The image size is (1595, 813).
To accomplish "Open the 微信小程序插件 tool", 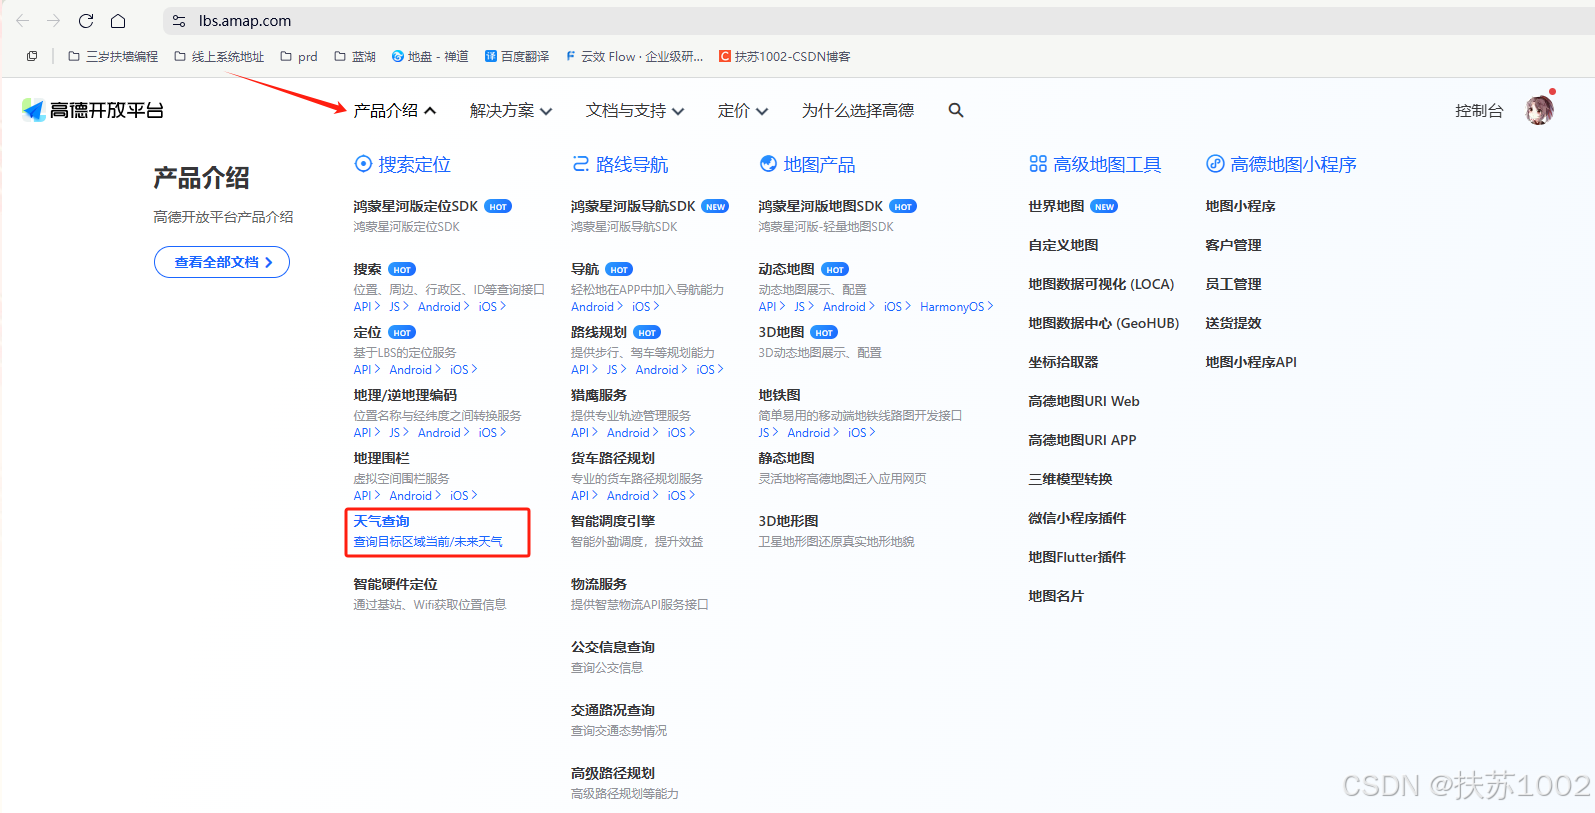I will (x=1077, y=518).
